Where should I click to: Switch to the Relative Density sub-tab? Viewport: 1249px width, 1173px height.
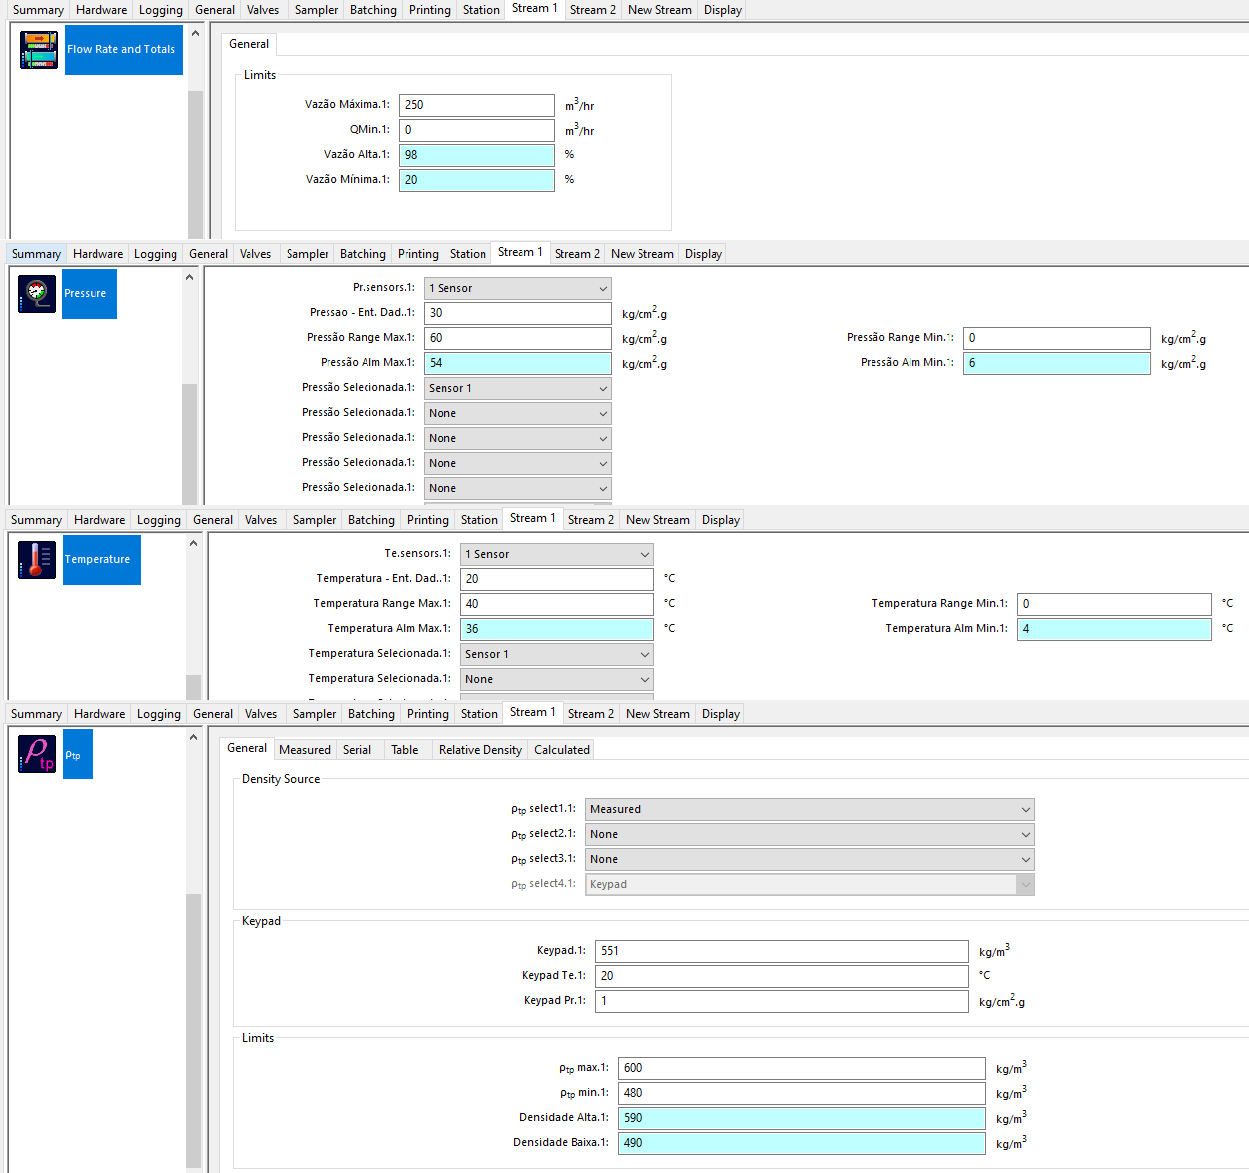coord(480,750)
